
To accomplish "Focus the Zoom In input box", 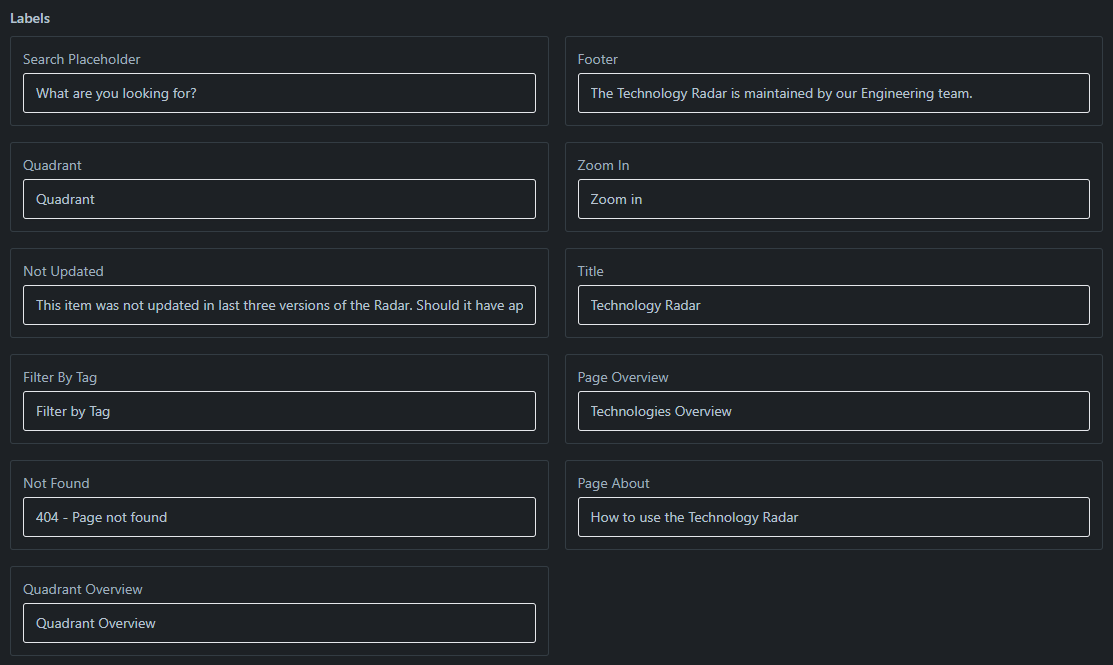I will click(833, 199).
